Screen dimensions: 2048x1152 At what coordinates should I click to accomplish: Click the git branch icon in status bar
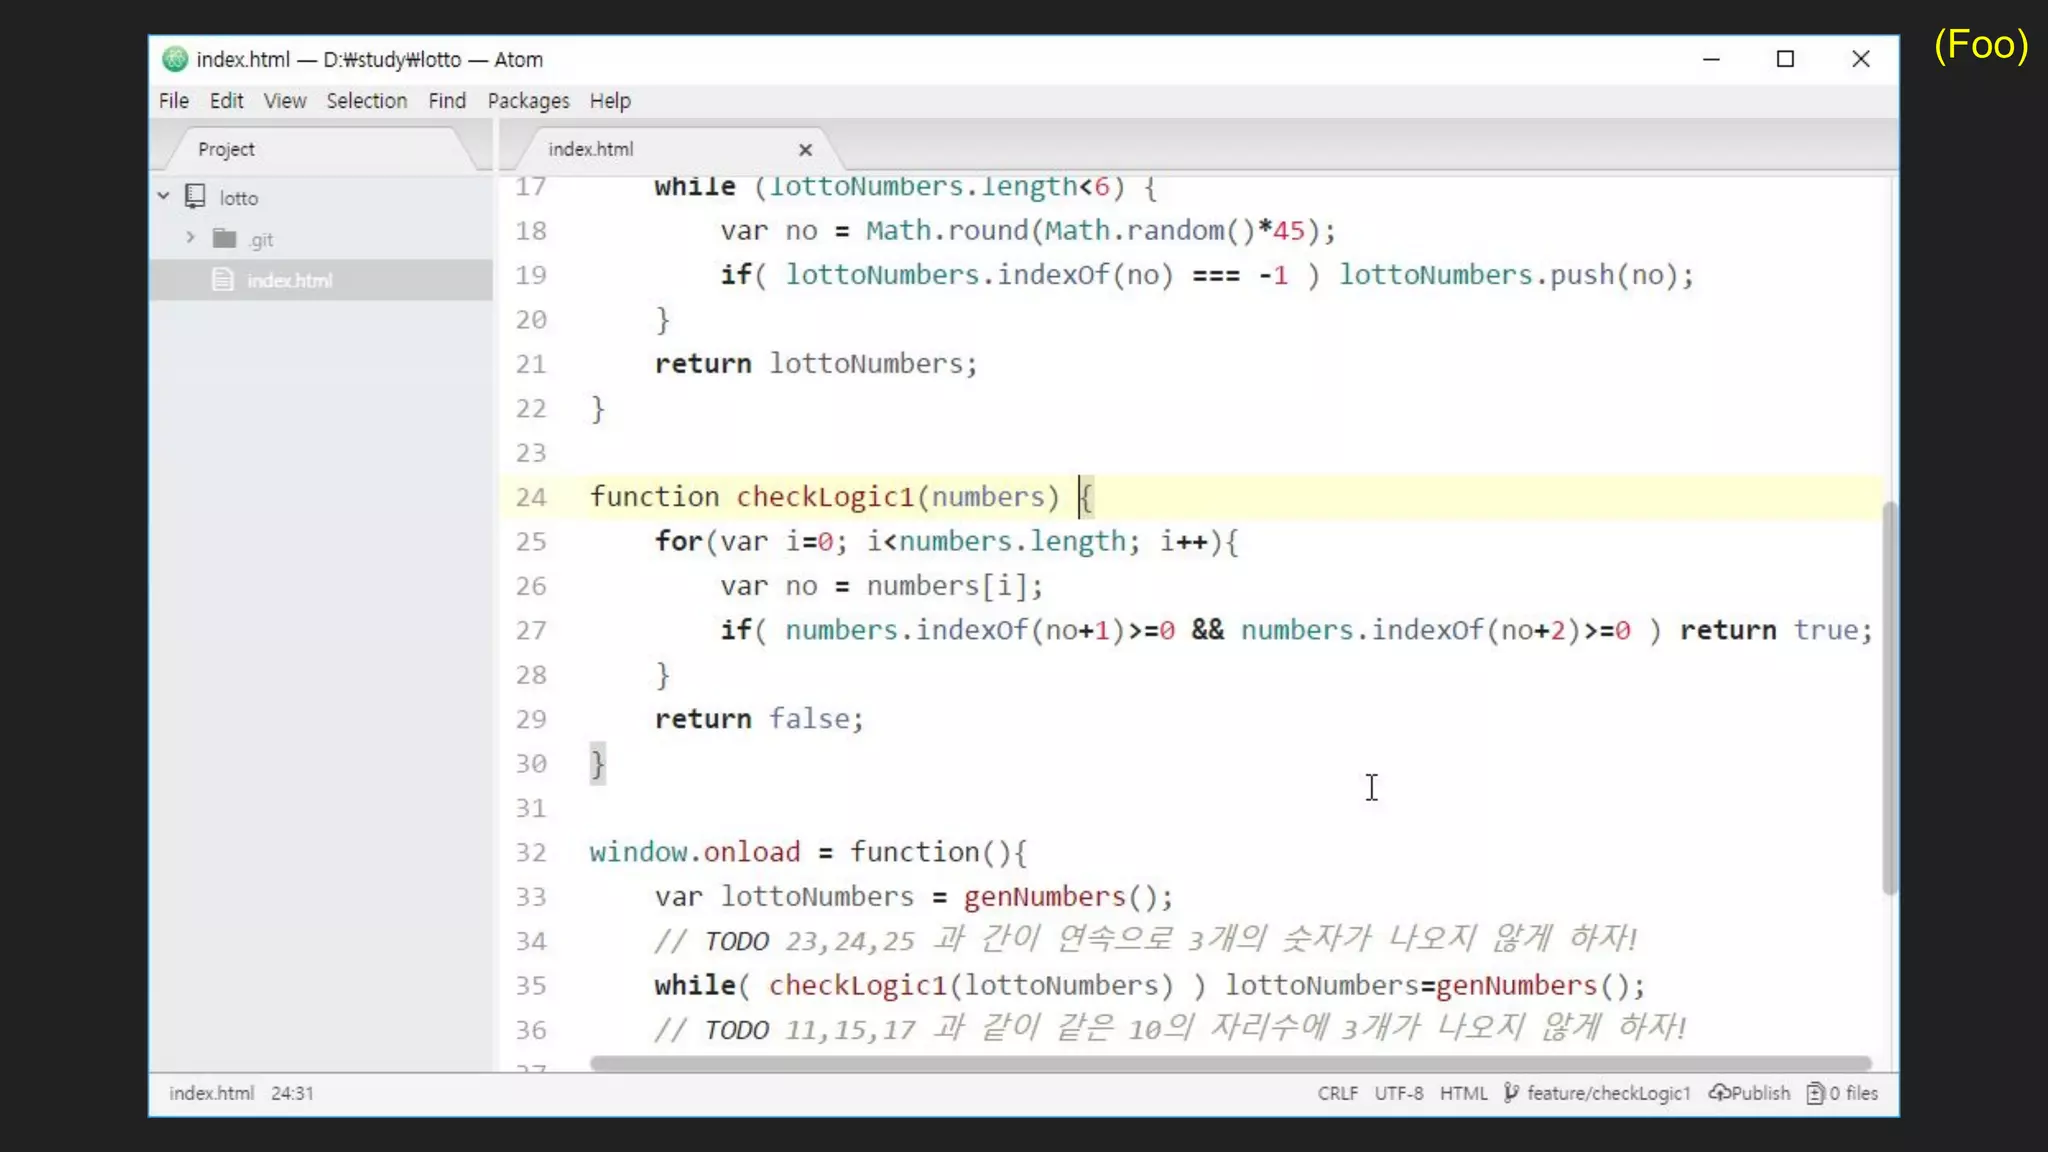click(x=1511, y=1093)
